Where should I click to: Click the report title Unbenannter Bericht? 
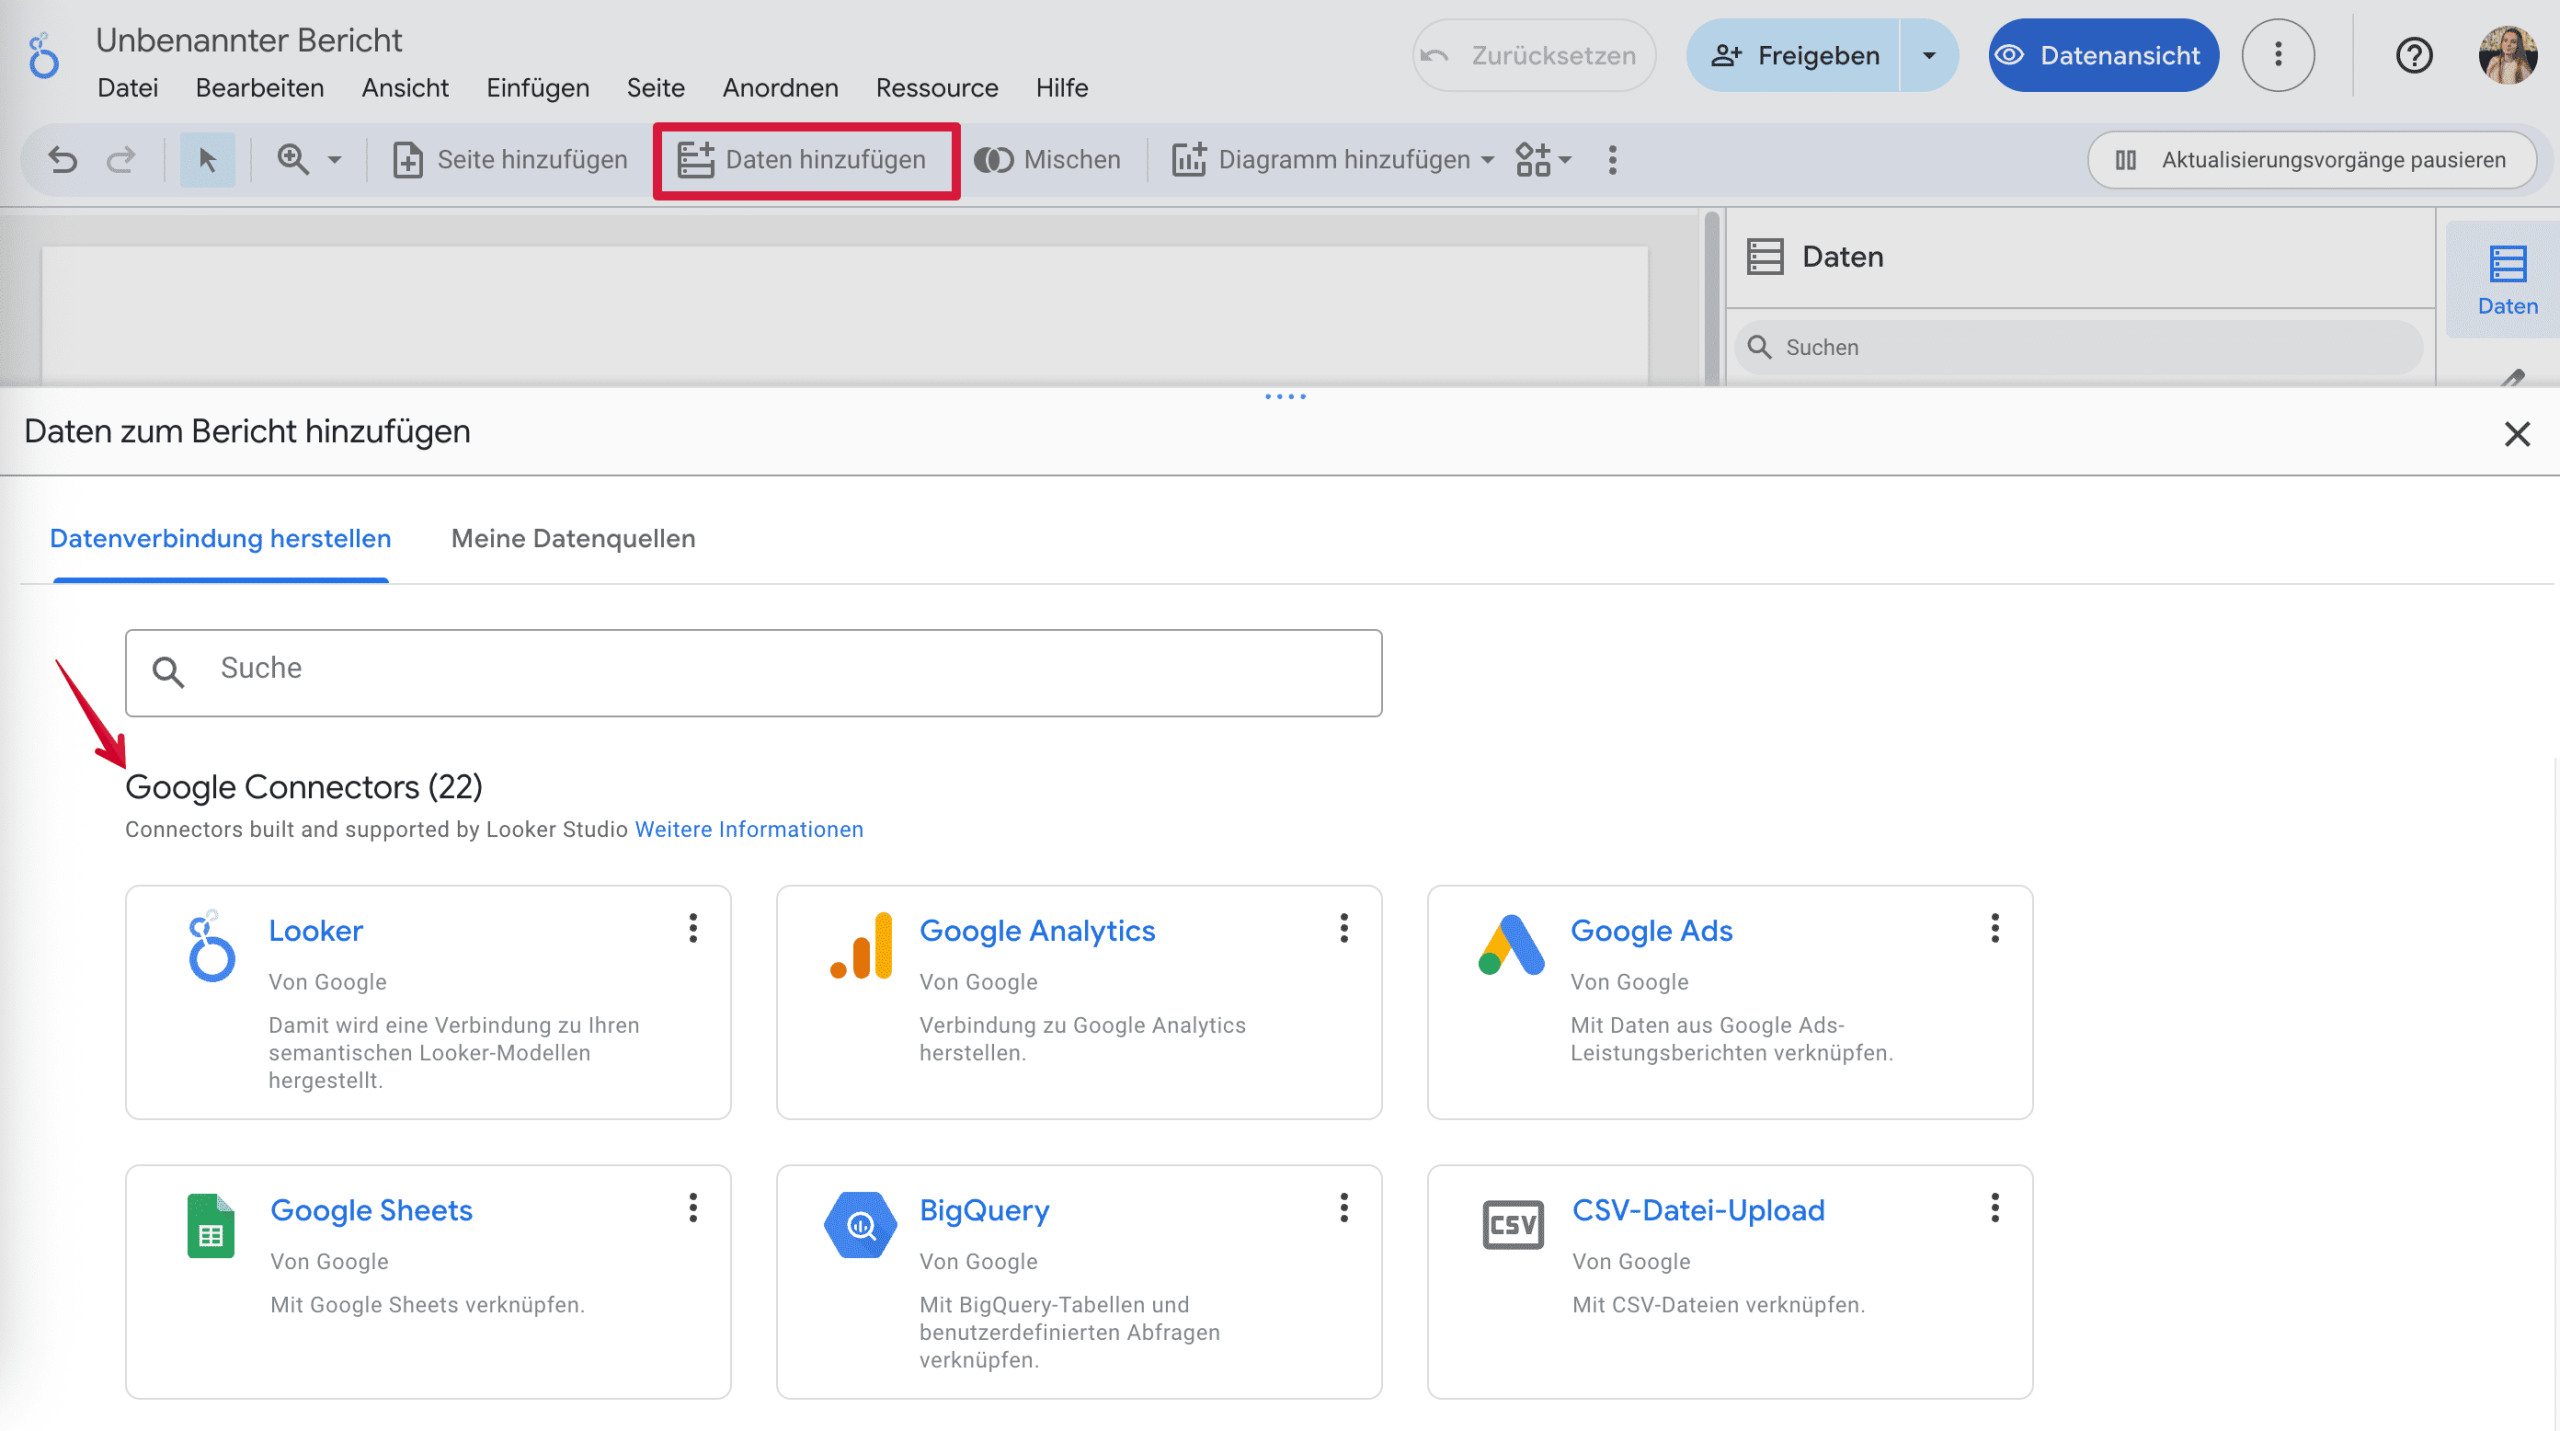coord(249,40)
